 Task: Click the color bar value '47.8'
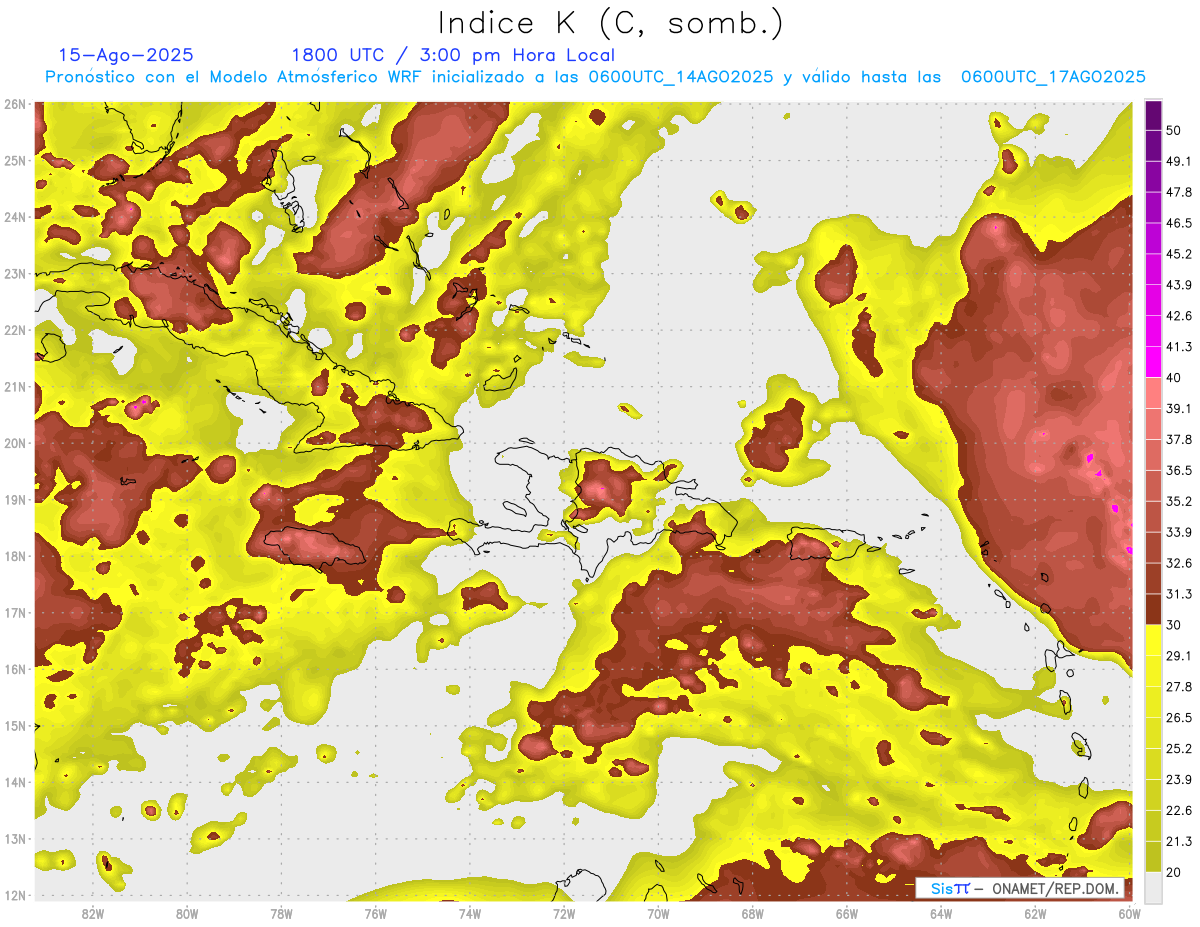[1179, 192]
